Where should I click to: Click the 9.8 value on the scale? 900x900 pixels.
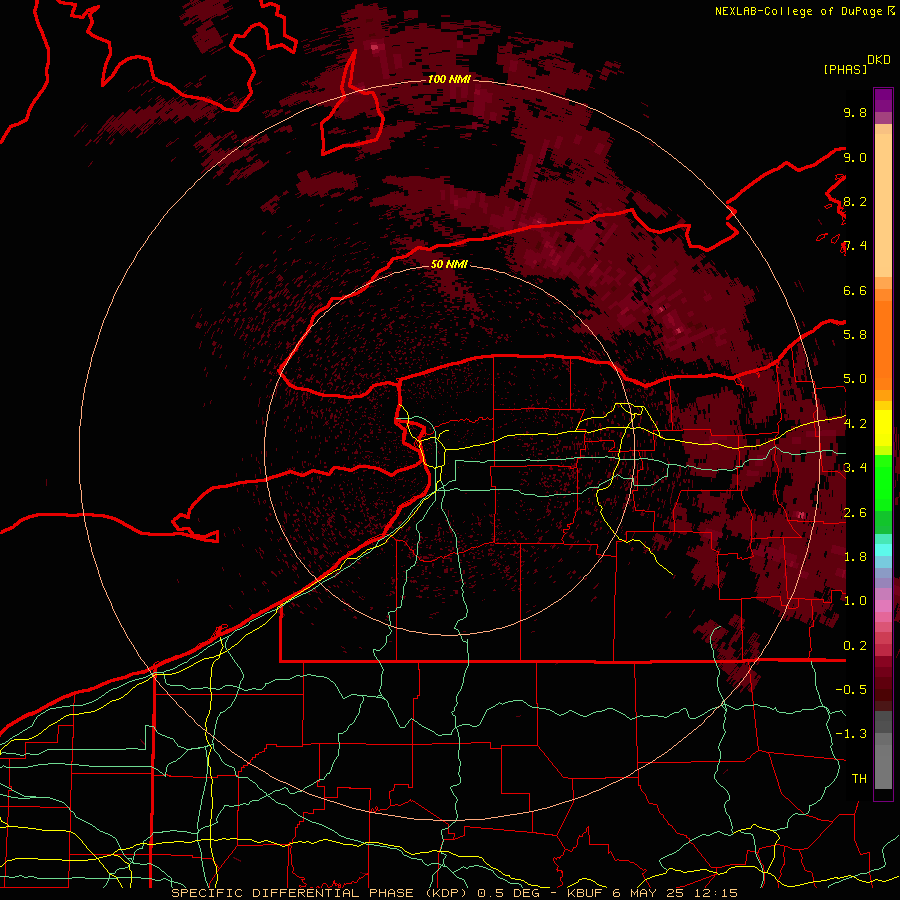(855, 113)
